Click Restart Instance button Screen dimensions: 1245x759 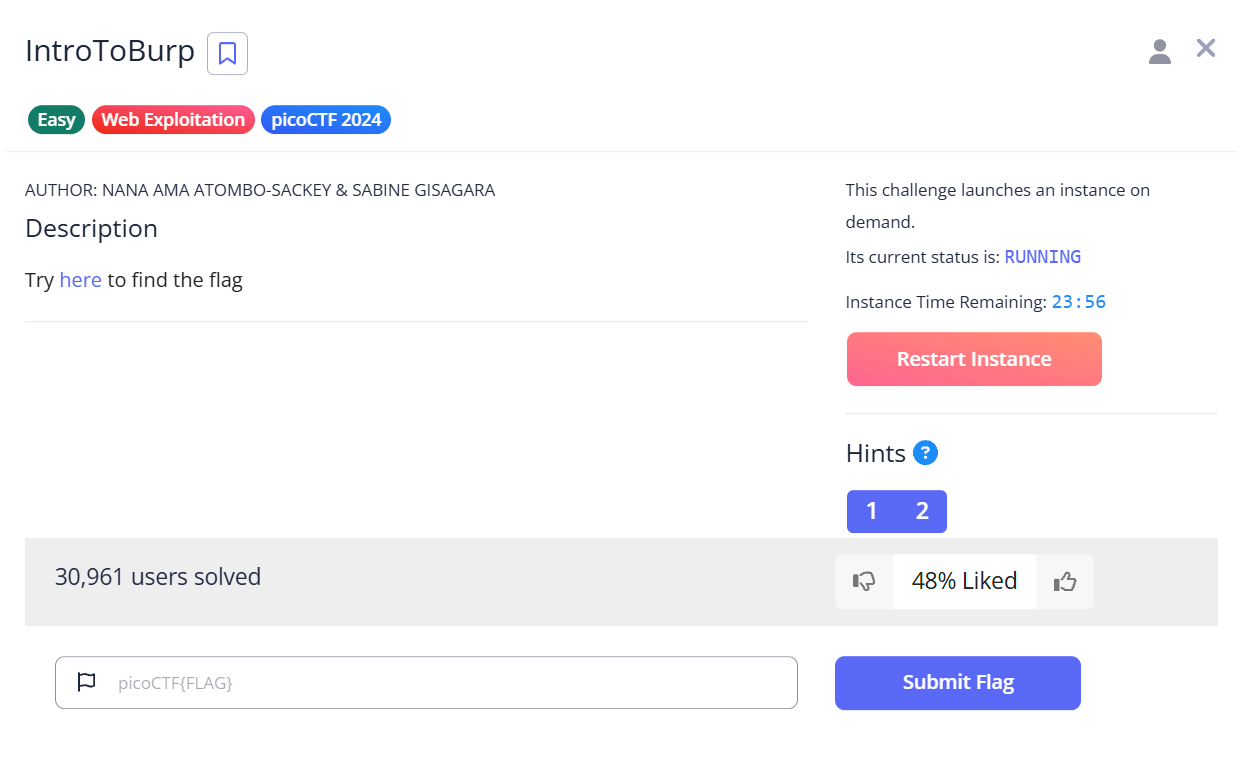(974, 359)
